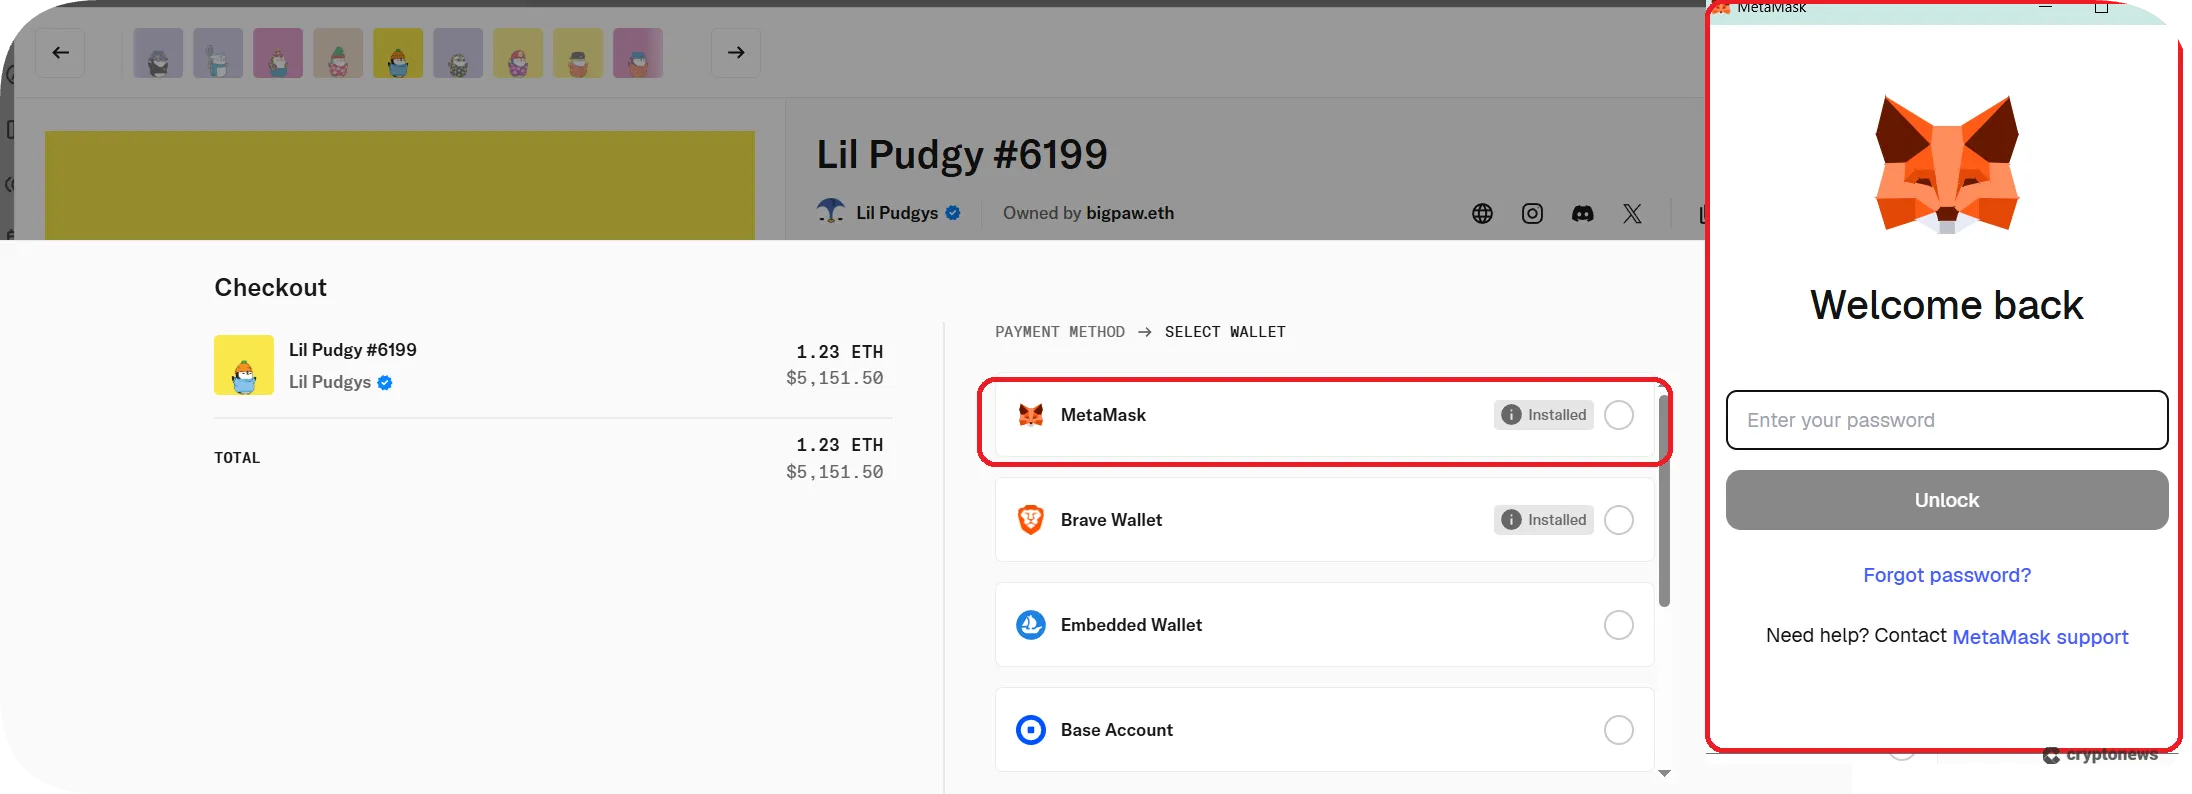Open the website globe icon
The width and height of the screenshot is (2192, 794).
coord(1482,213)
